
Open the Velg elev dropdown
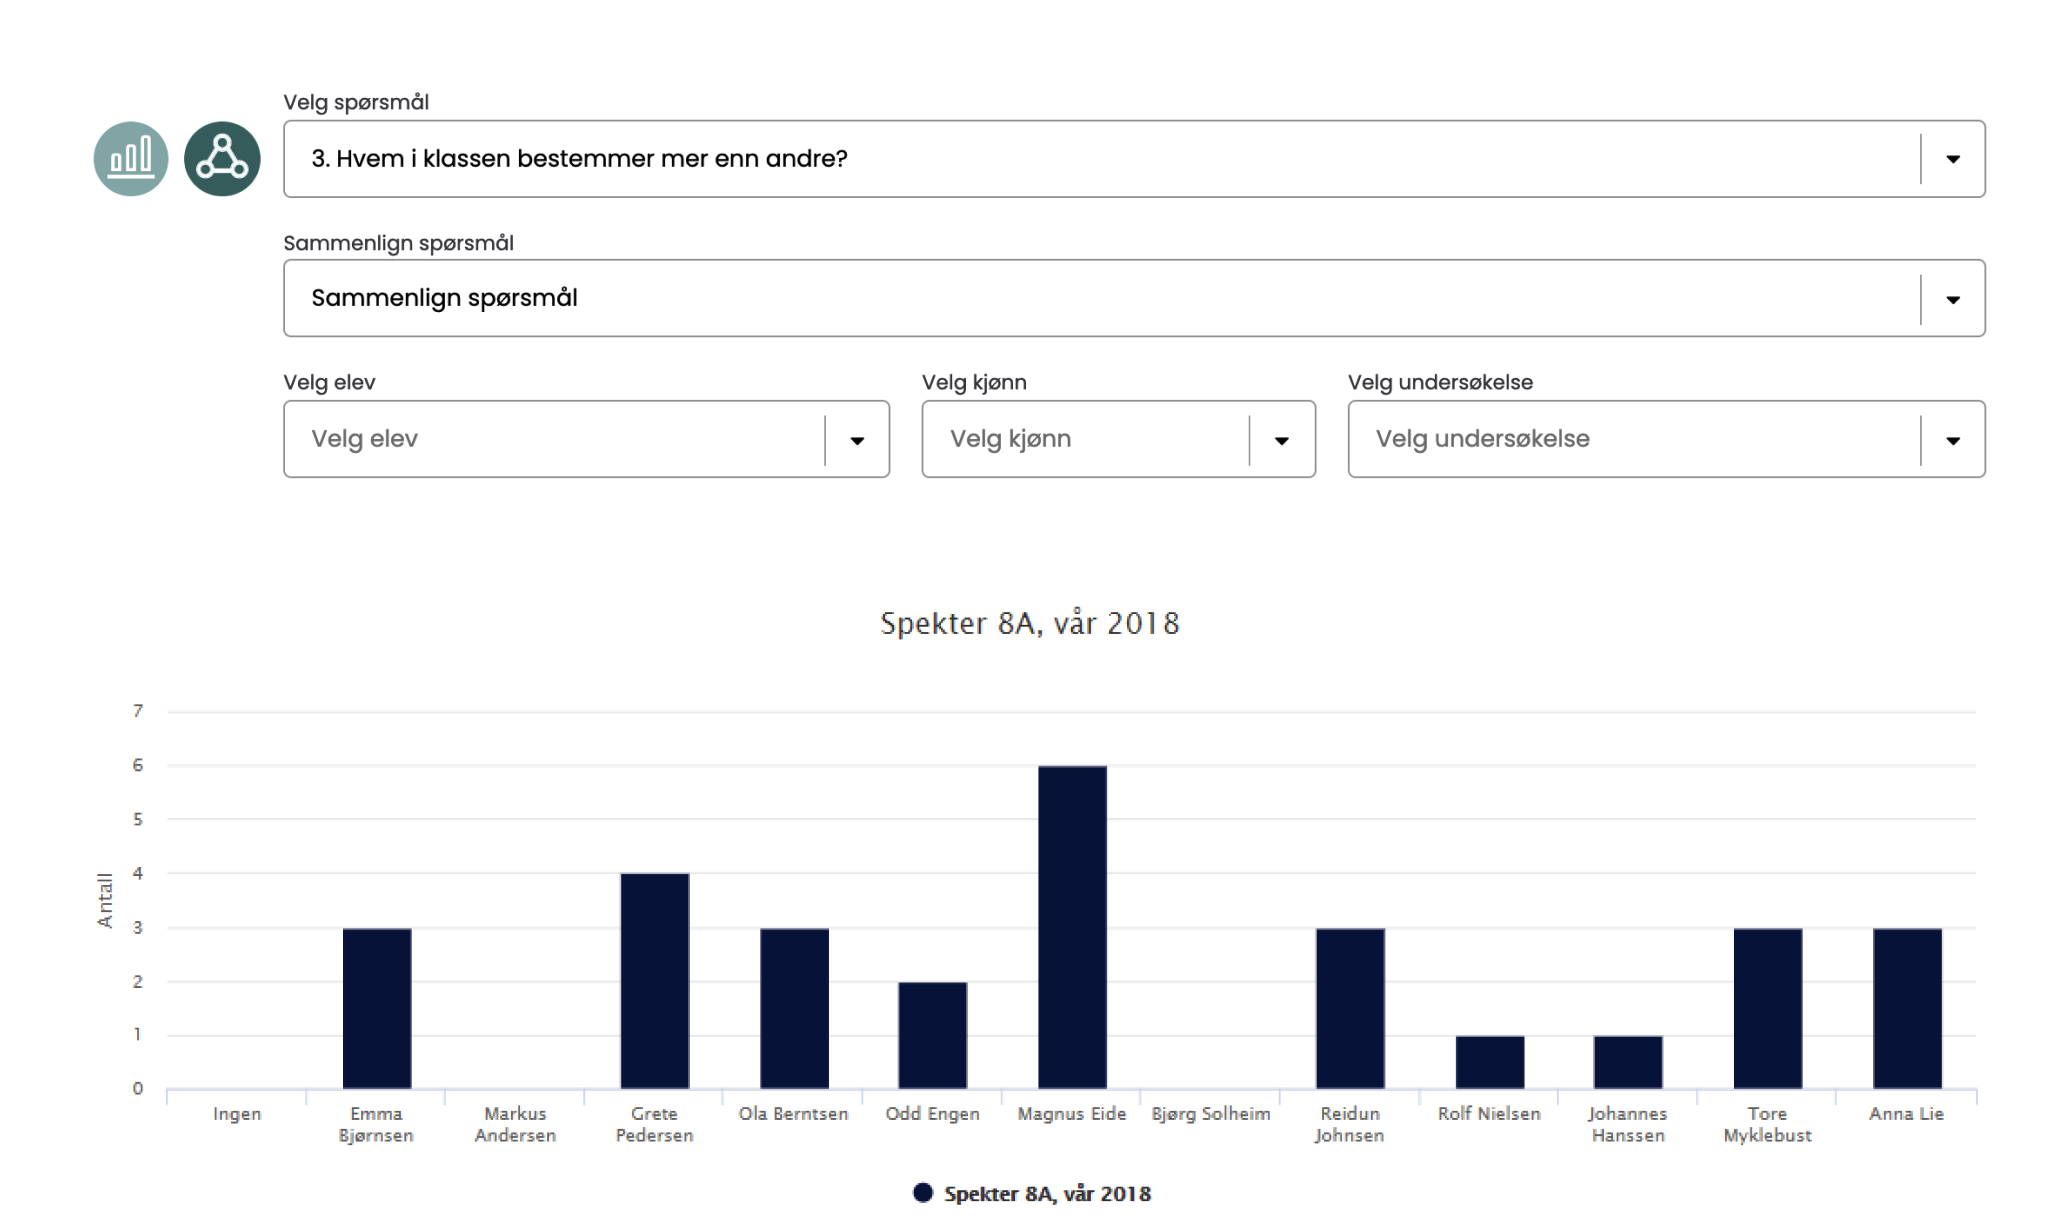[585, 439]
